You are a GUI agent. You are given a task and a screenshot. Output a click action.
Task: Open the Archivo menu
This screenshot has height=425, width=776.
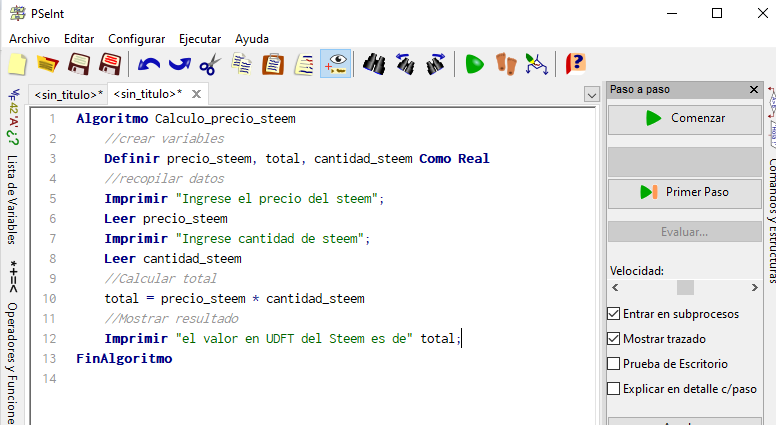click(29, 39)
